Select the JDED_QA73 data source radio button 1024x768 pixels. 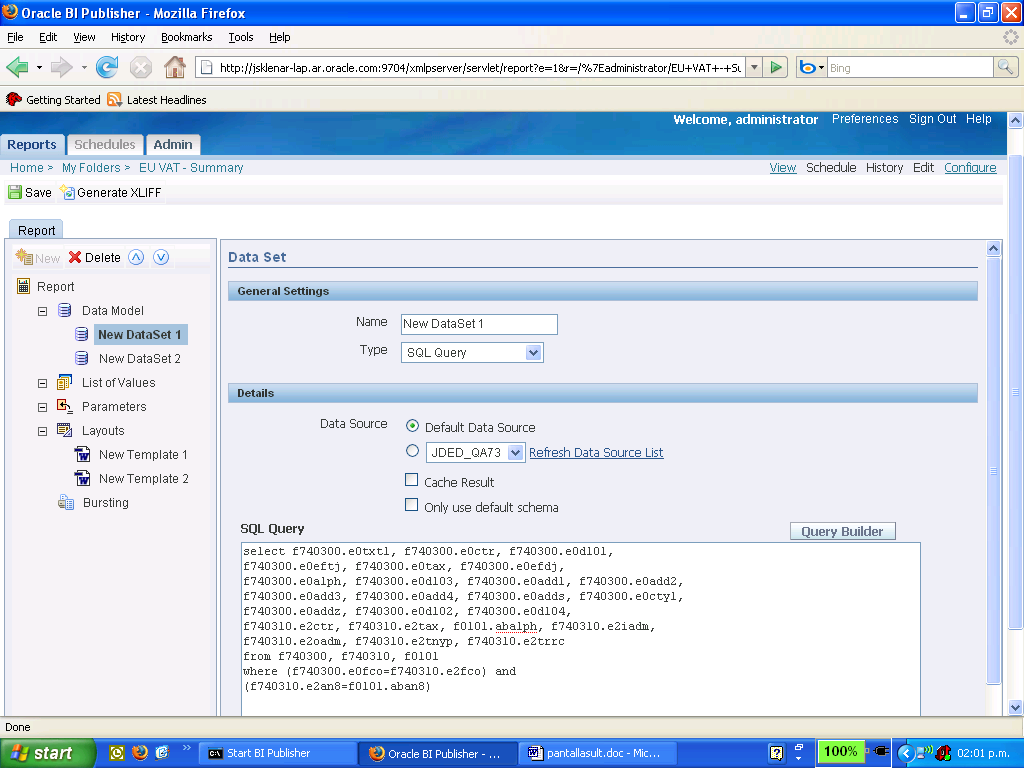tap(412, 451)
